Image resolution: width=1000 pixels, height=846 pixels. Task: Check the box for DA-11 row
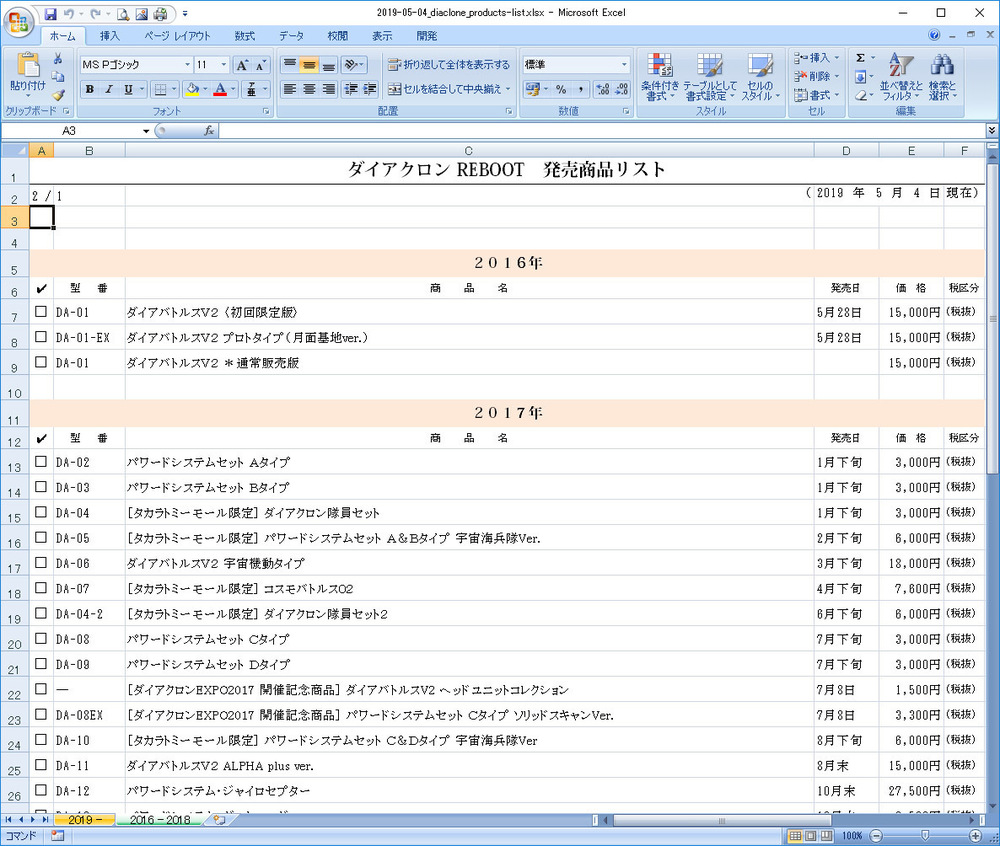[41, 765]
